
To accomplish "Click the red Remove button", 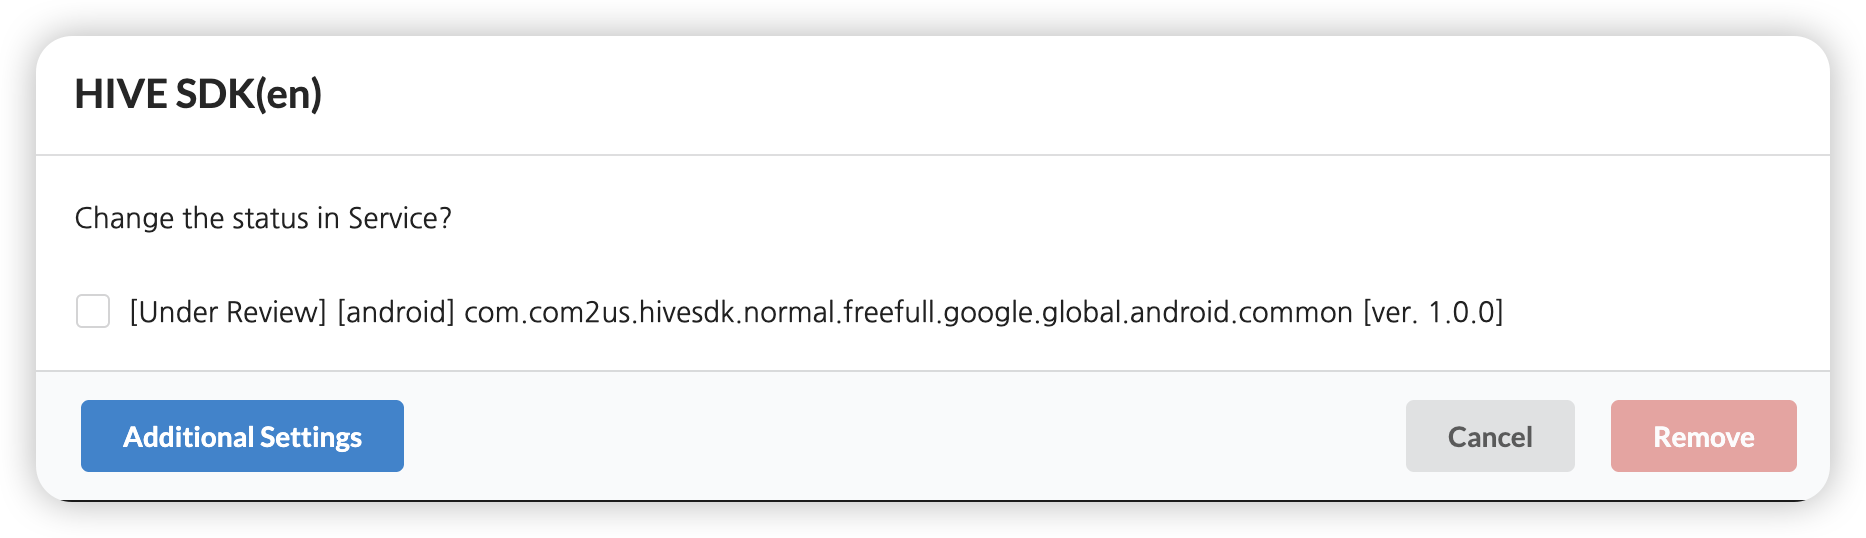I will [x=1703, y=436].
